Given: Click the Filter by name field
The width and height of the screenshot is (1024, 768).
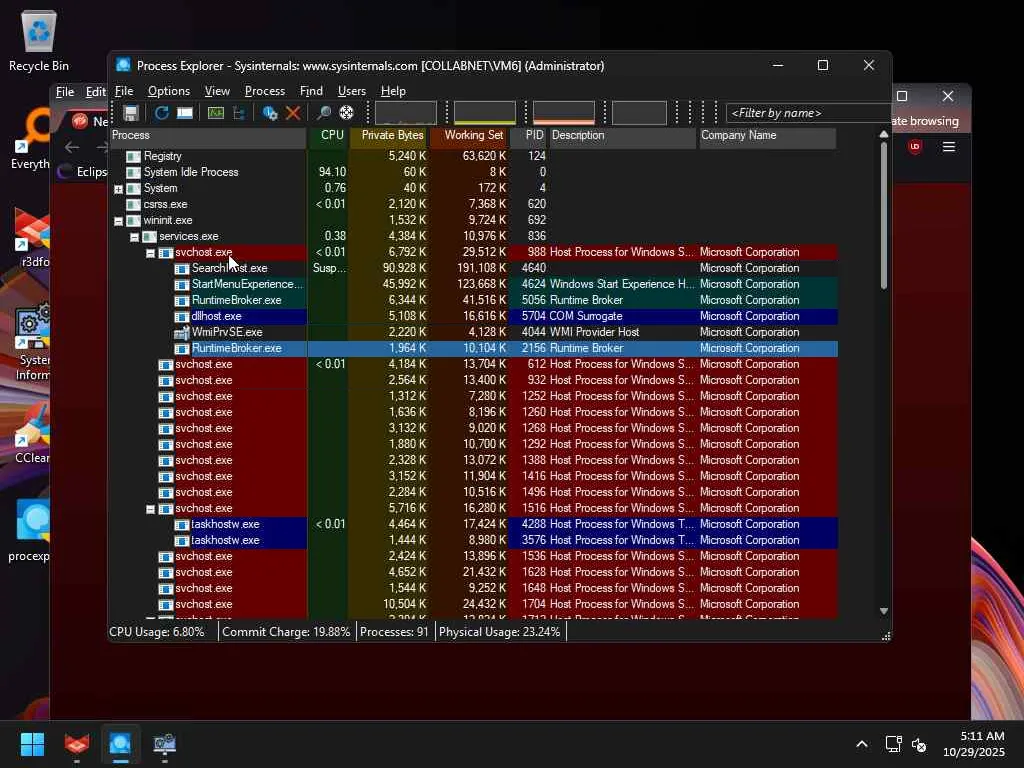Looking at the screenshot, I should point(808,113).
